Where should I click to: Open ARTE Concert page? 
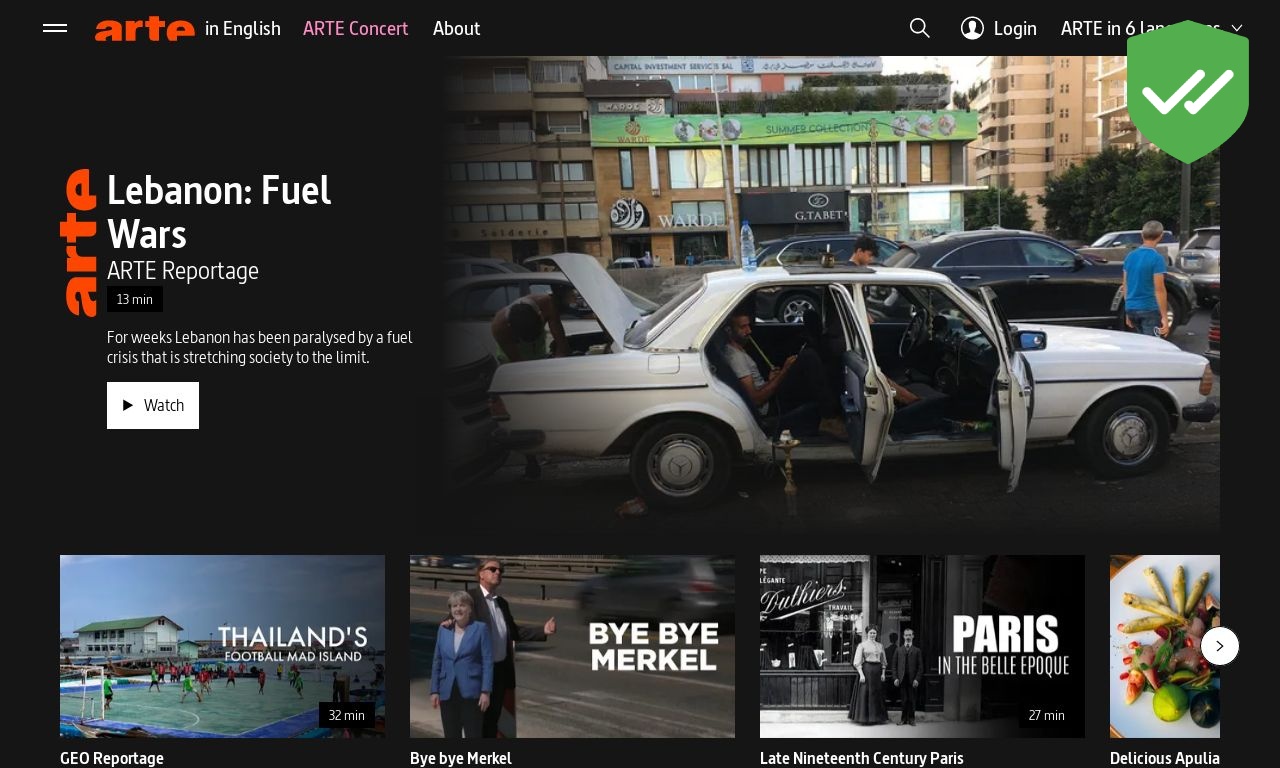(x=356, y=28)
